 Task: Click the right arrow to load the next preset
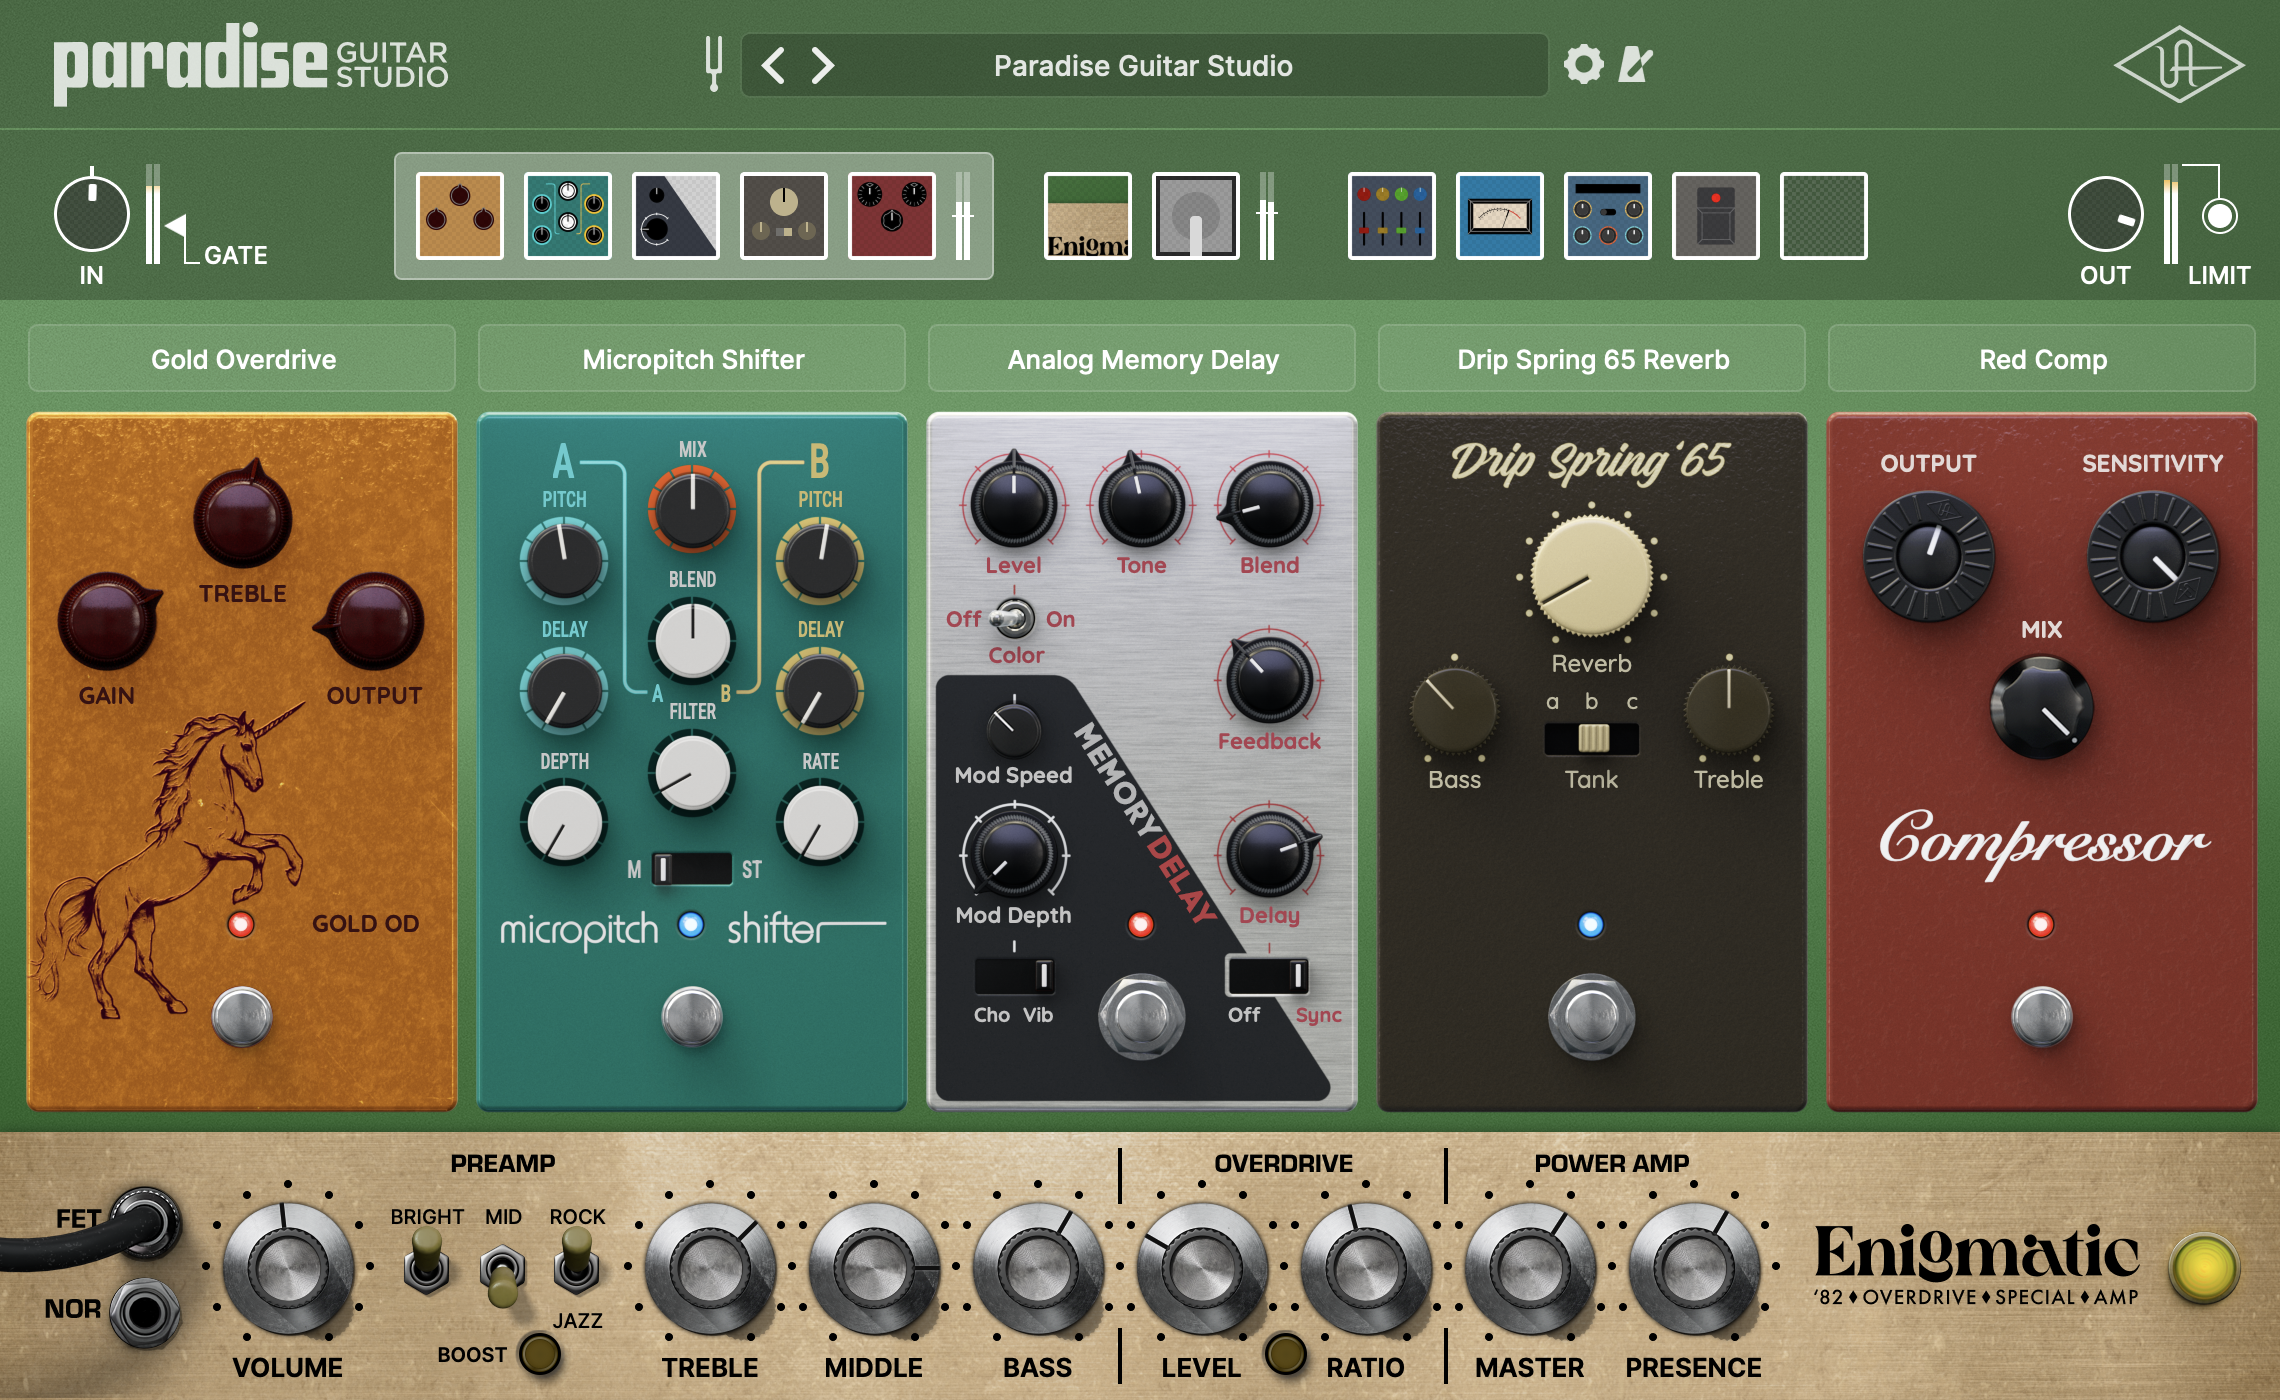(x=822, y=64)
